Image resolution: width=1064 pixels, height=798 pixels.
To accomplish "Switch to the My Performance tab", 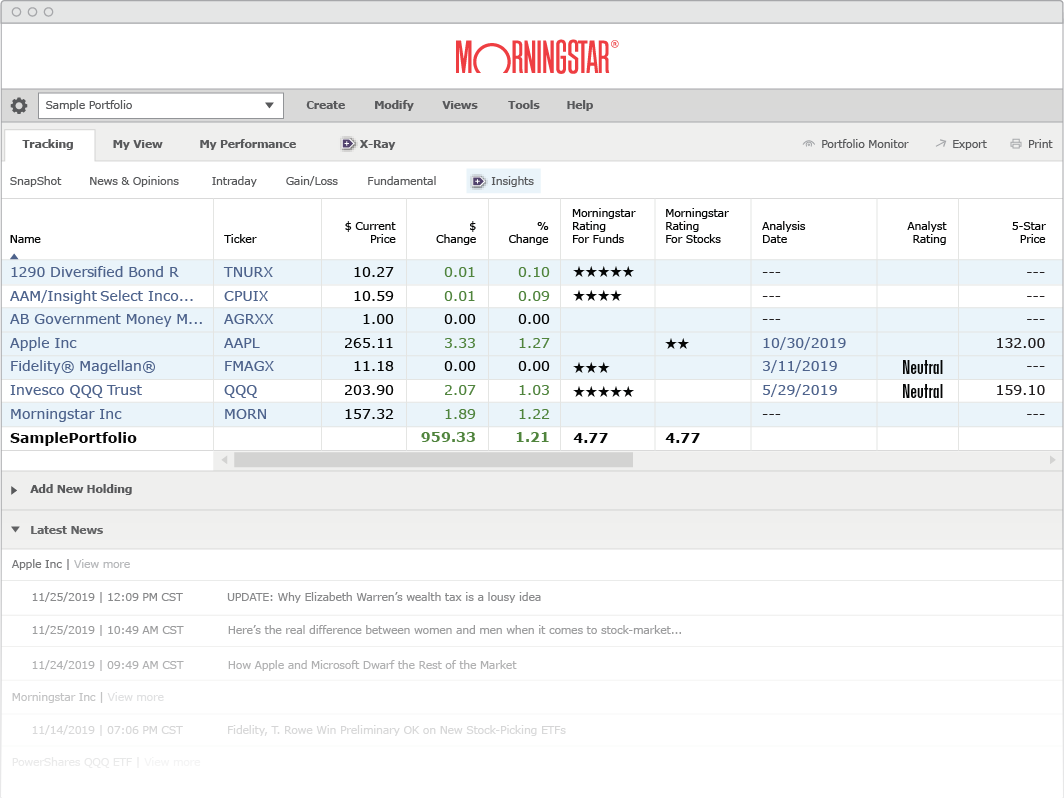I will [x=247, y=144].
